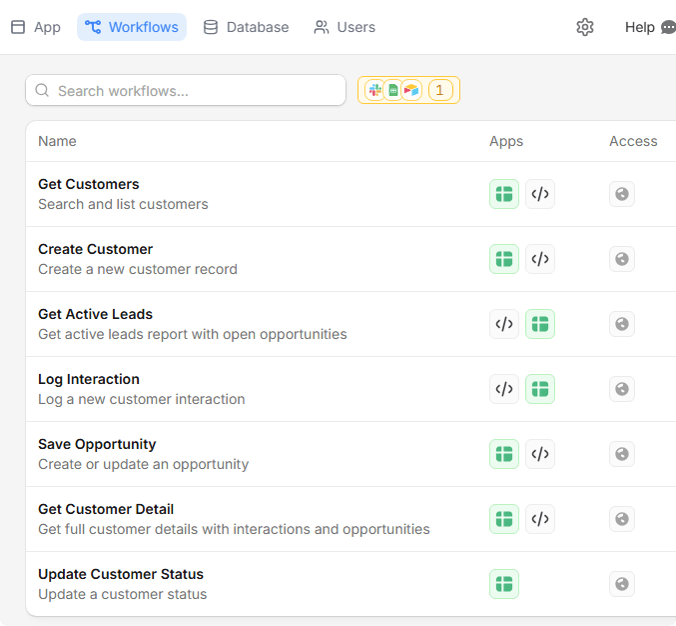676x626 pixels.
Task: Switch to the Workflows tab
Action: click(x=132, y=27)
